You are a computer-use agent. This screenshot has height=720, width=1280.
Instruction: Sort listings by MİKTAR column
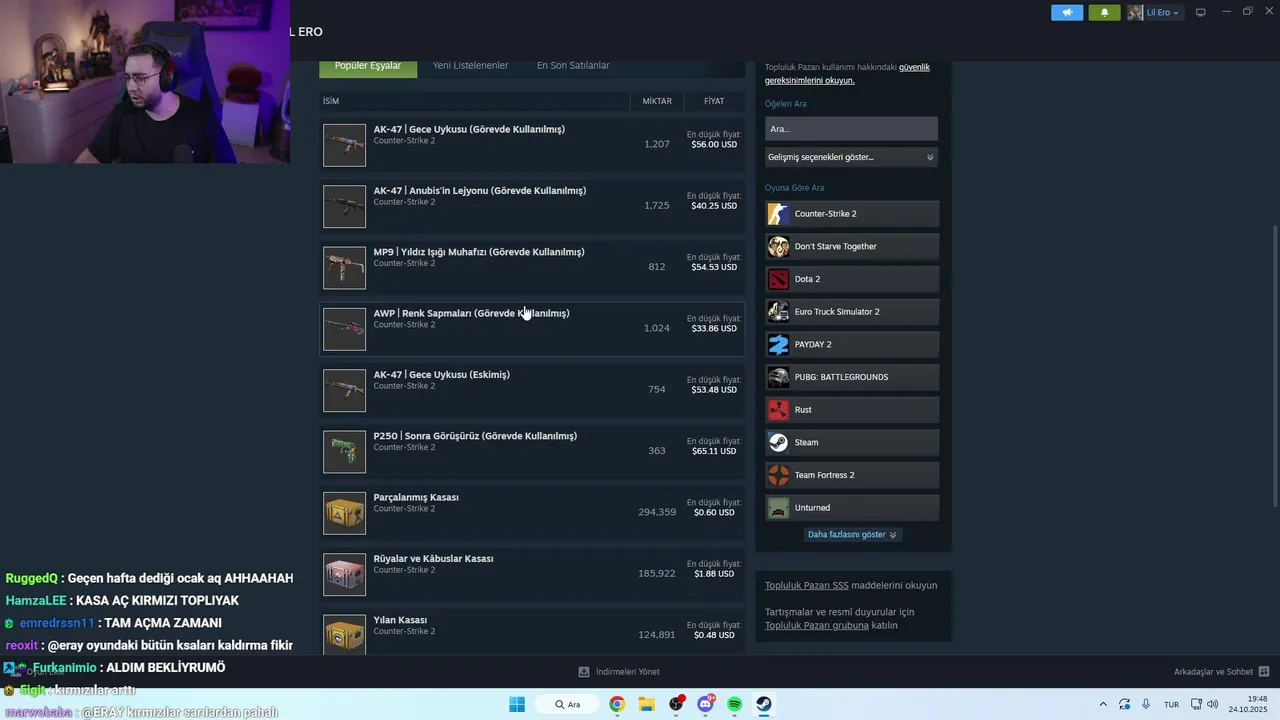pos(657,101)
